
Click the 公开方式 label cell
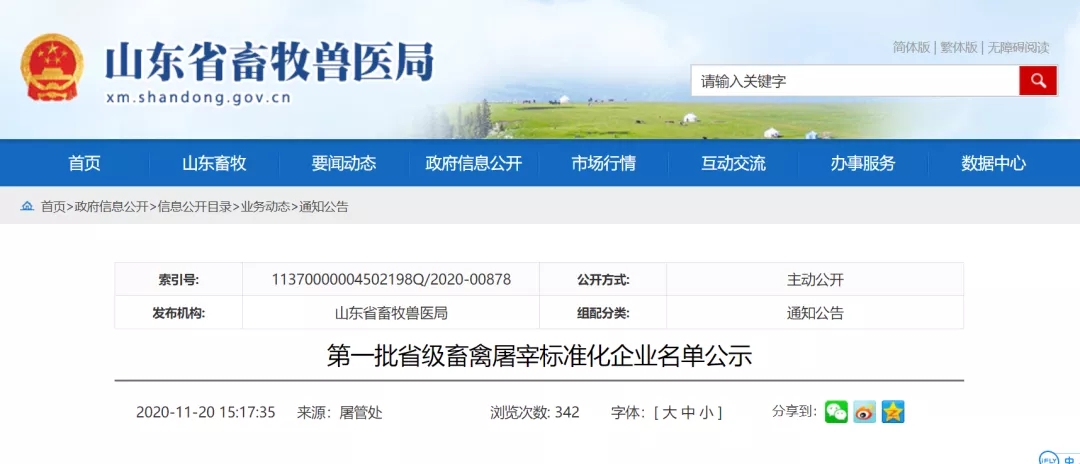[x=603, y=280]
